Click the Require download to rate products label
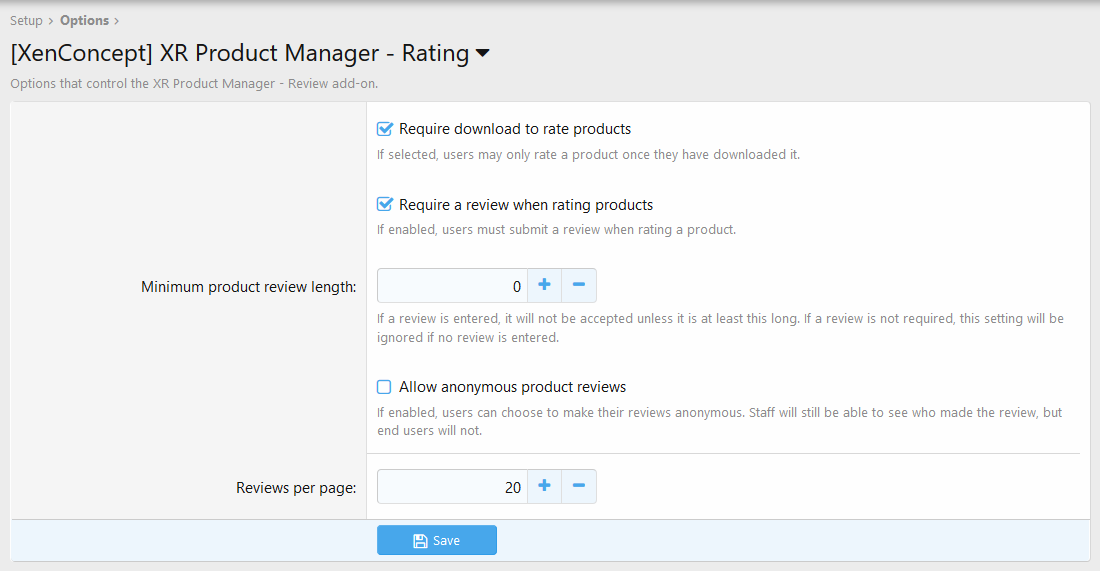This screenshot has height=571, width=1100. click(x=515, y=129)
